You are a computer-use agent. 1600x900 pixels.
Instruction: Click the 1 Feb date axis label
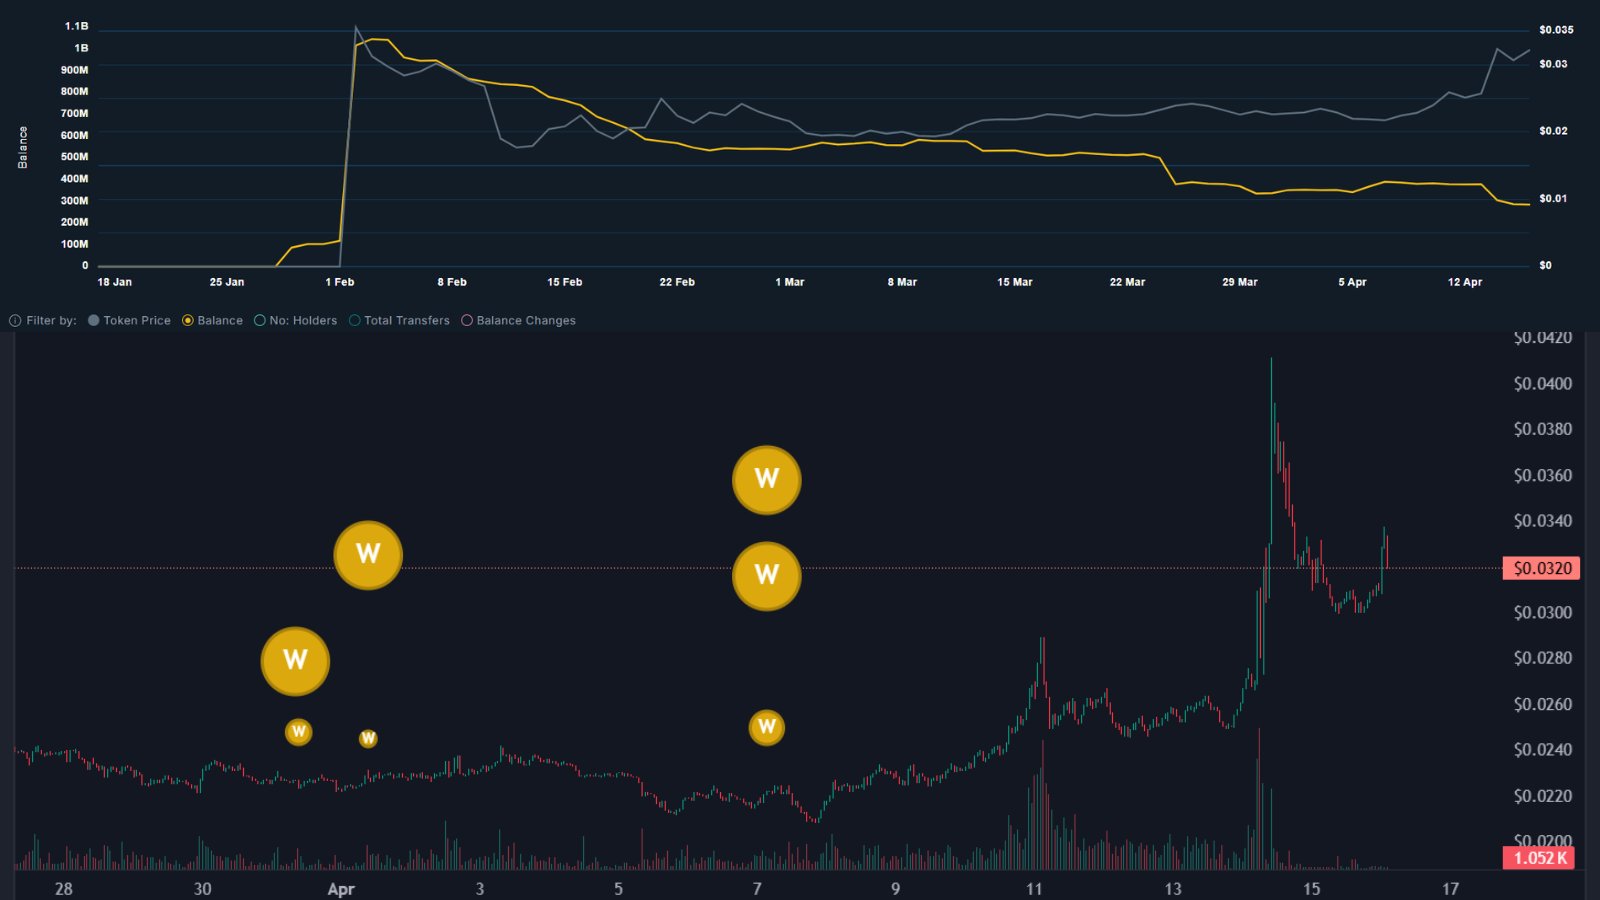tap(340, 282)
